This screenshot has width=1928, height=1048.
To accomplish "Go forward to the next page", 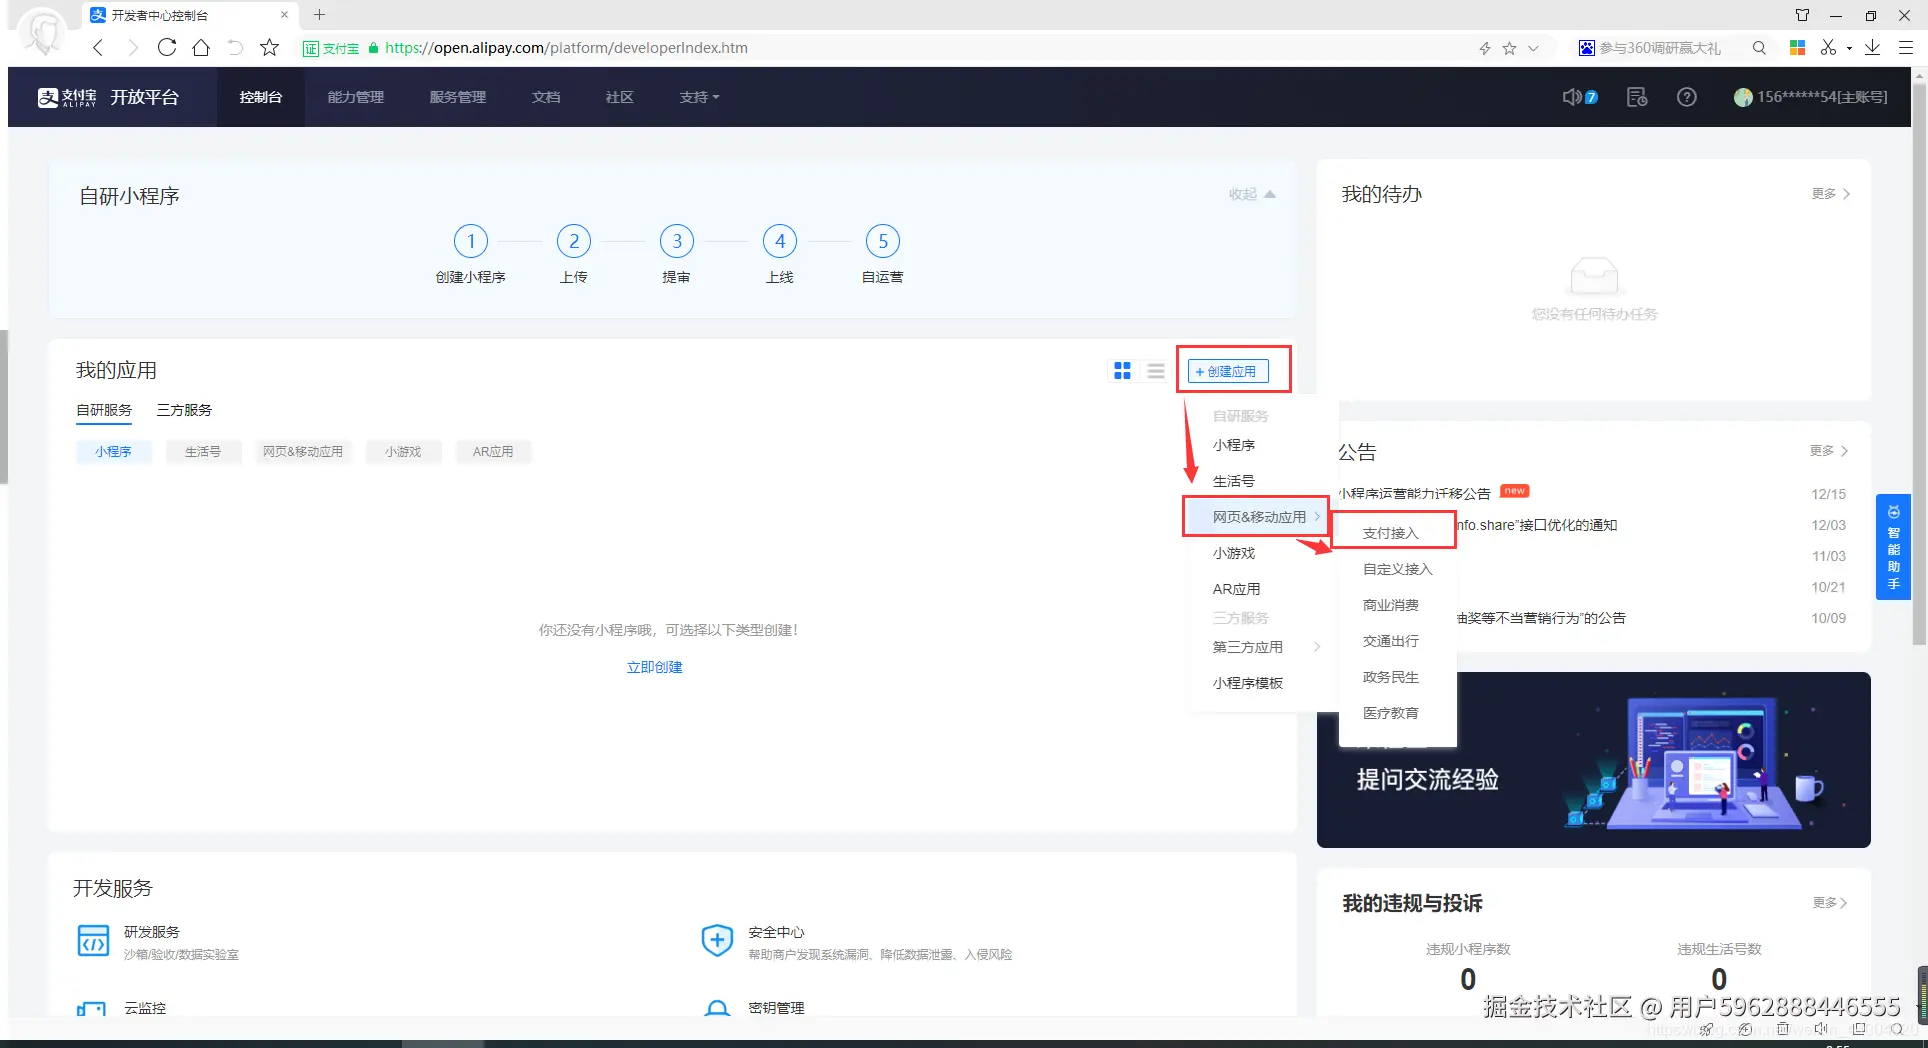I will [x=132, y=47].
